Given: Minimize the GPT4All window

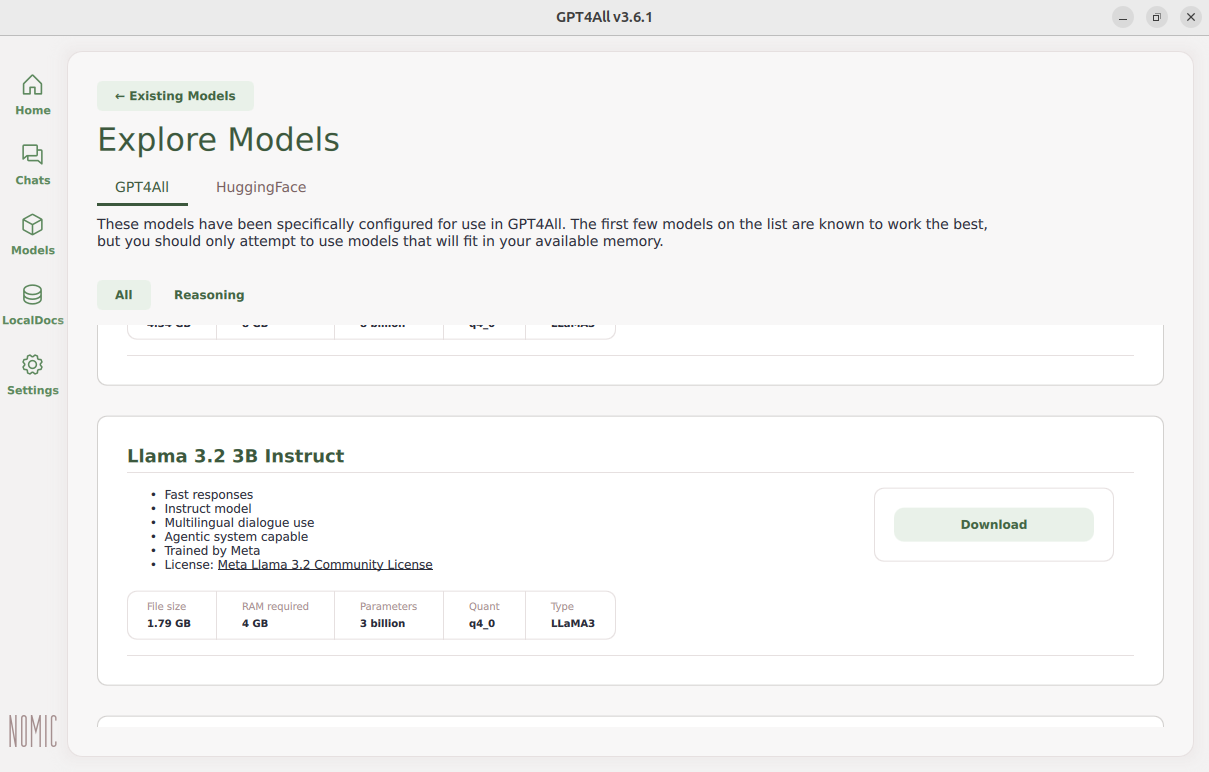Looking at the screenshot, I should (1122, 17).
